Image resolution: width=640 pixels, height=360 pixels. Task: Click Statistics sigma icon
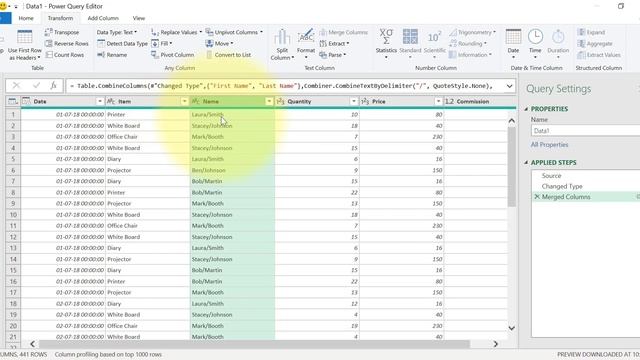[x=386, y=37]
